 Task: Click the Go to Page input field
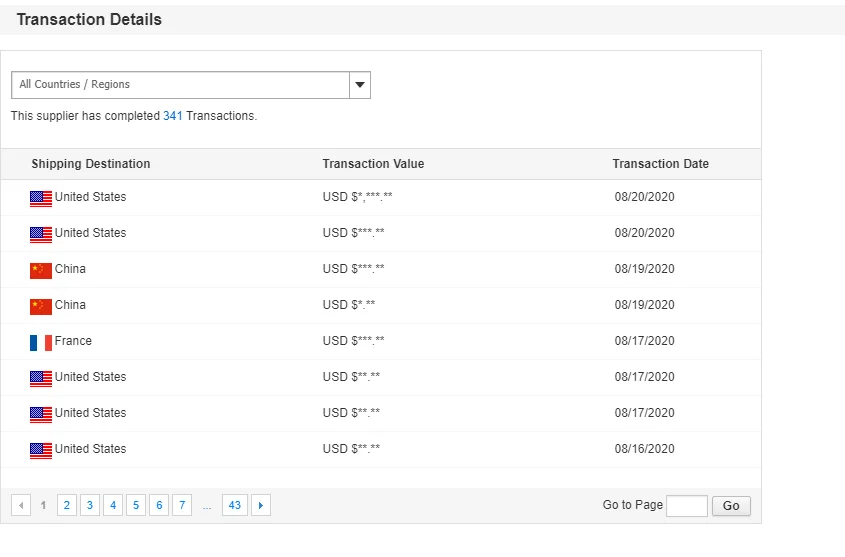pos(686,506)
